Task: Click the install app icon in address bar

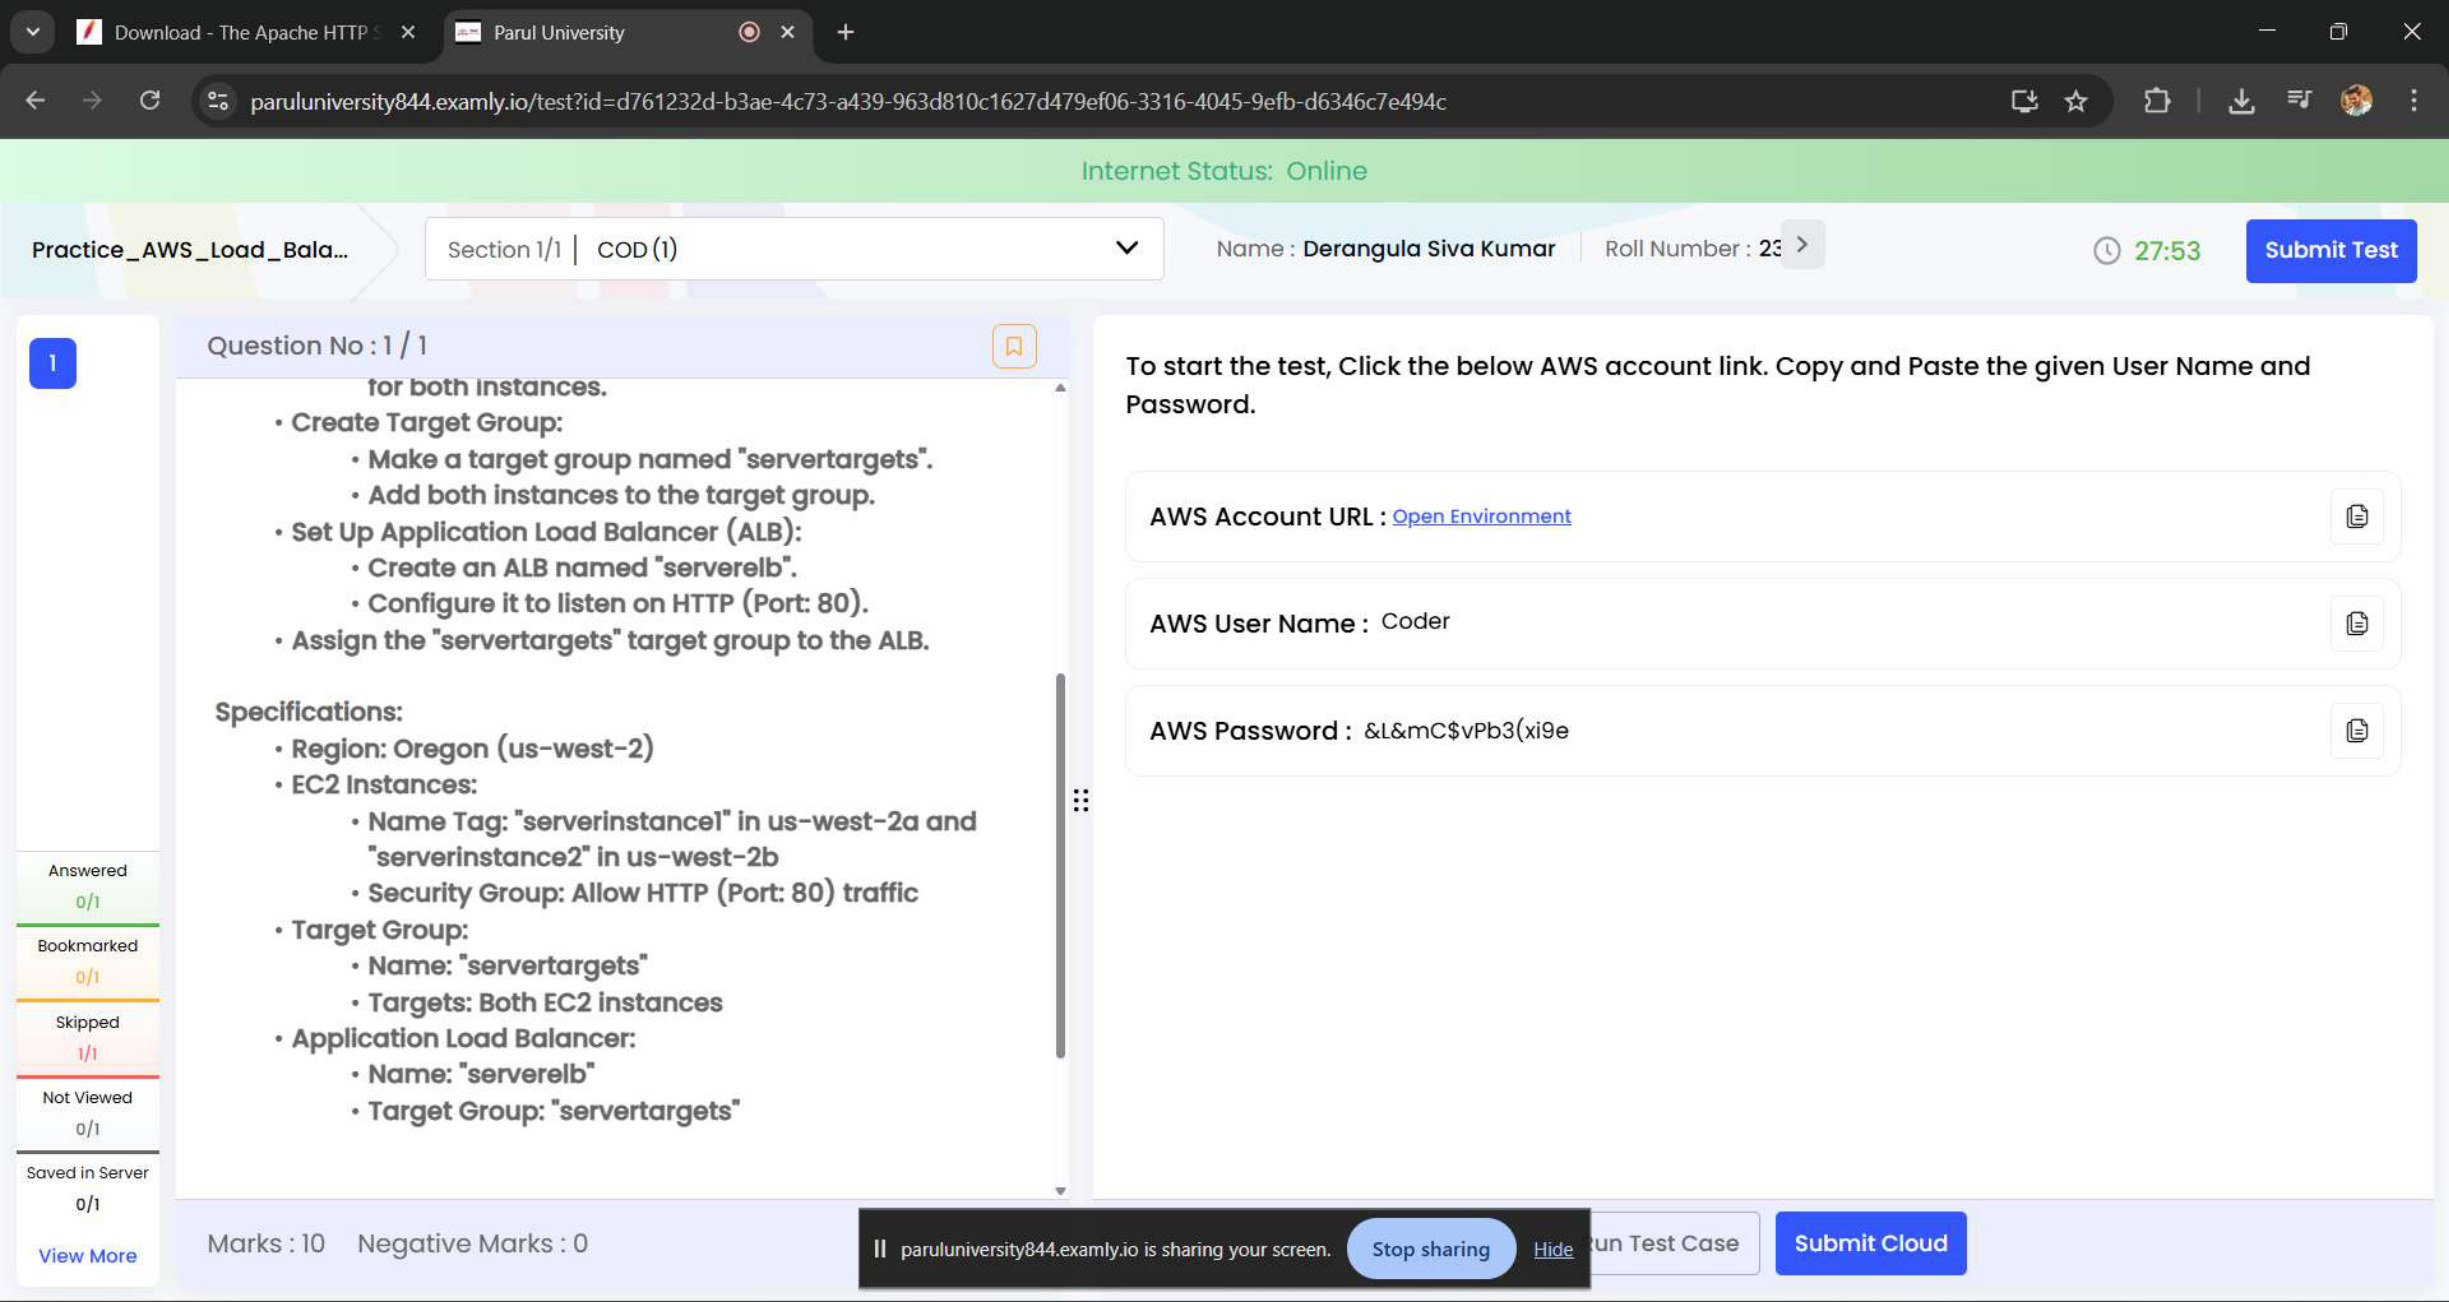Action: point(2024,100)
